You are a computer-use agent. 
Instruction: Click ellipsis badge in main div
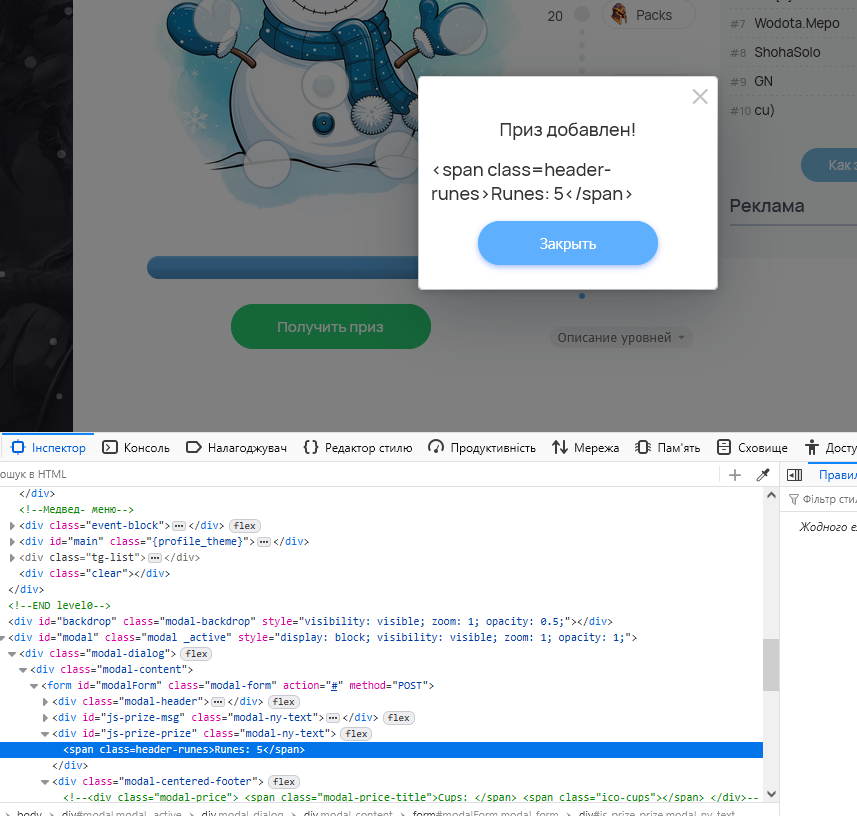(264, 542)
